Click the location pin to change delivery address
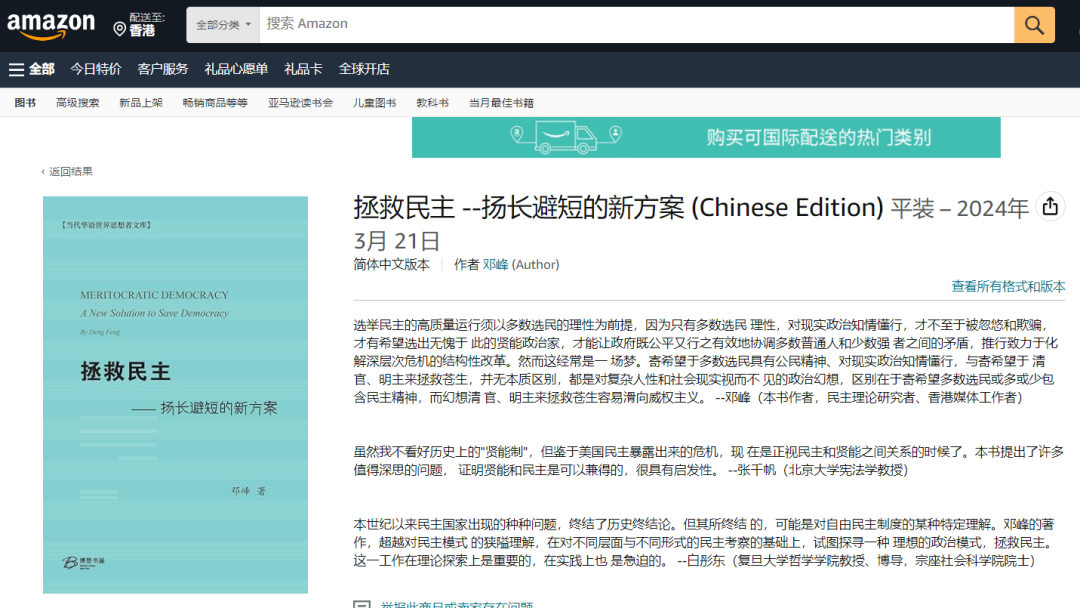 point(117,26)
